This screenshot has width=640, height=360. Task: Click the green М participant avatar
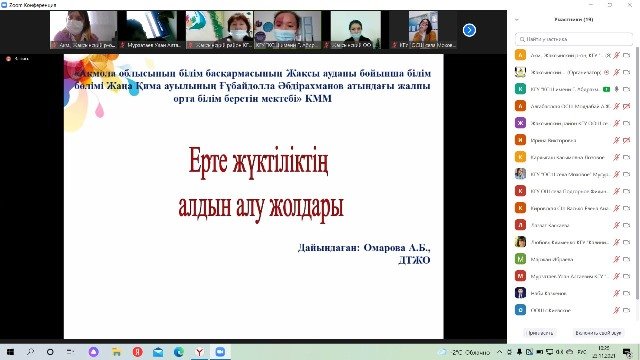click(520, 259)
